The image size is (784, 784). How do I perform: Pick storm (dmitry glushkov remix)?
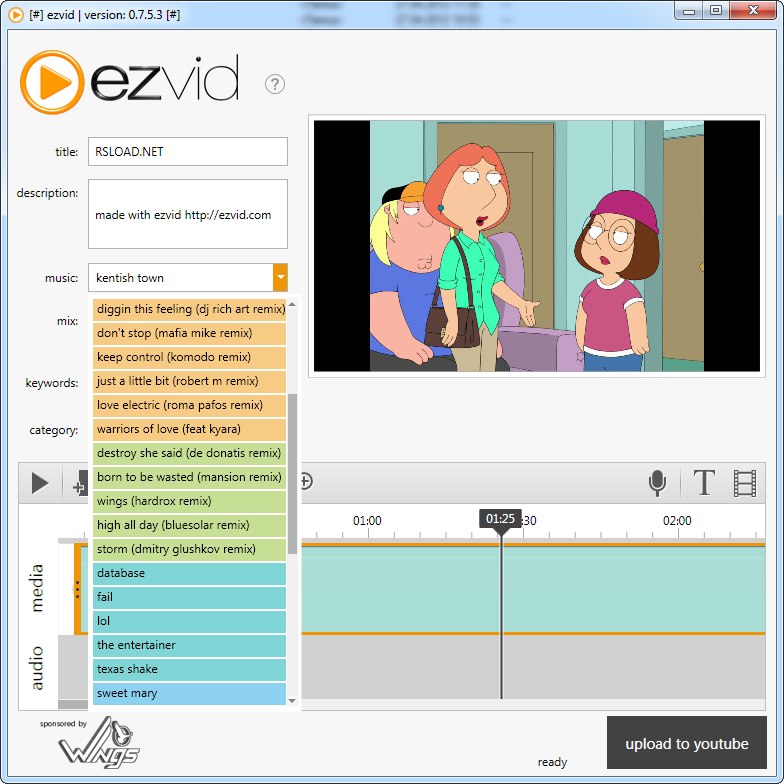pos(190,549)
